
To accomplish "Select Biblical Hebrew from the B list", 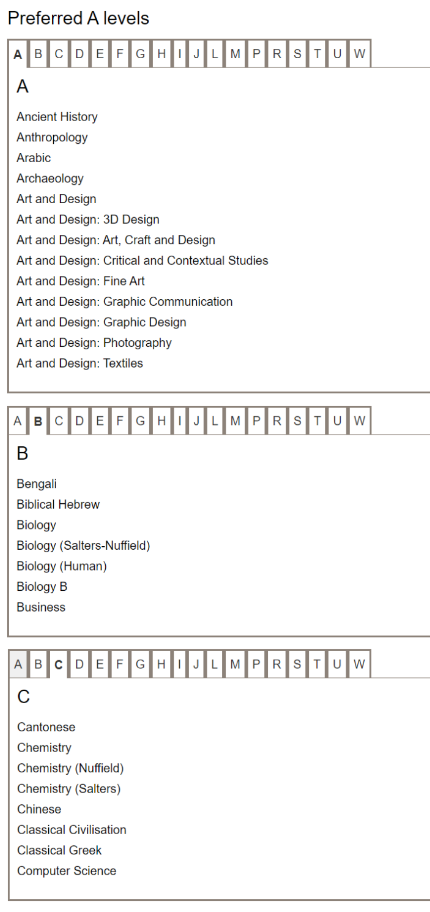I will [58, 504].
